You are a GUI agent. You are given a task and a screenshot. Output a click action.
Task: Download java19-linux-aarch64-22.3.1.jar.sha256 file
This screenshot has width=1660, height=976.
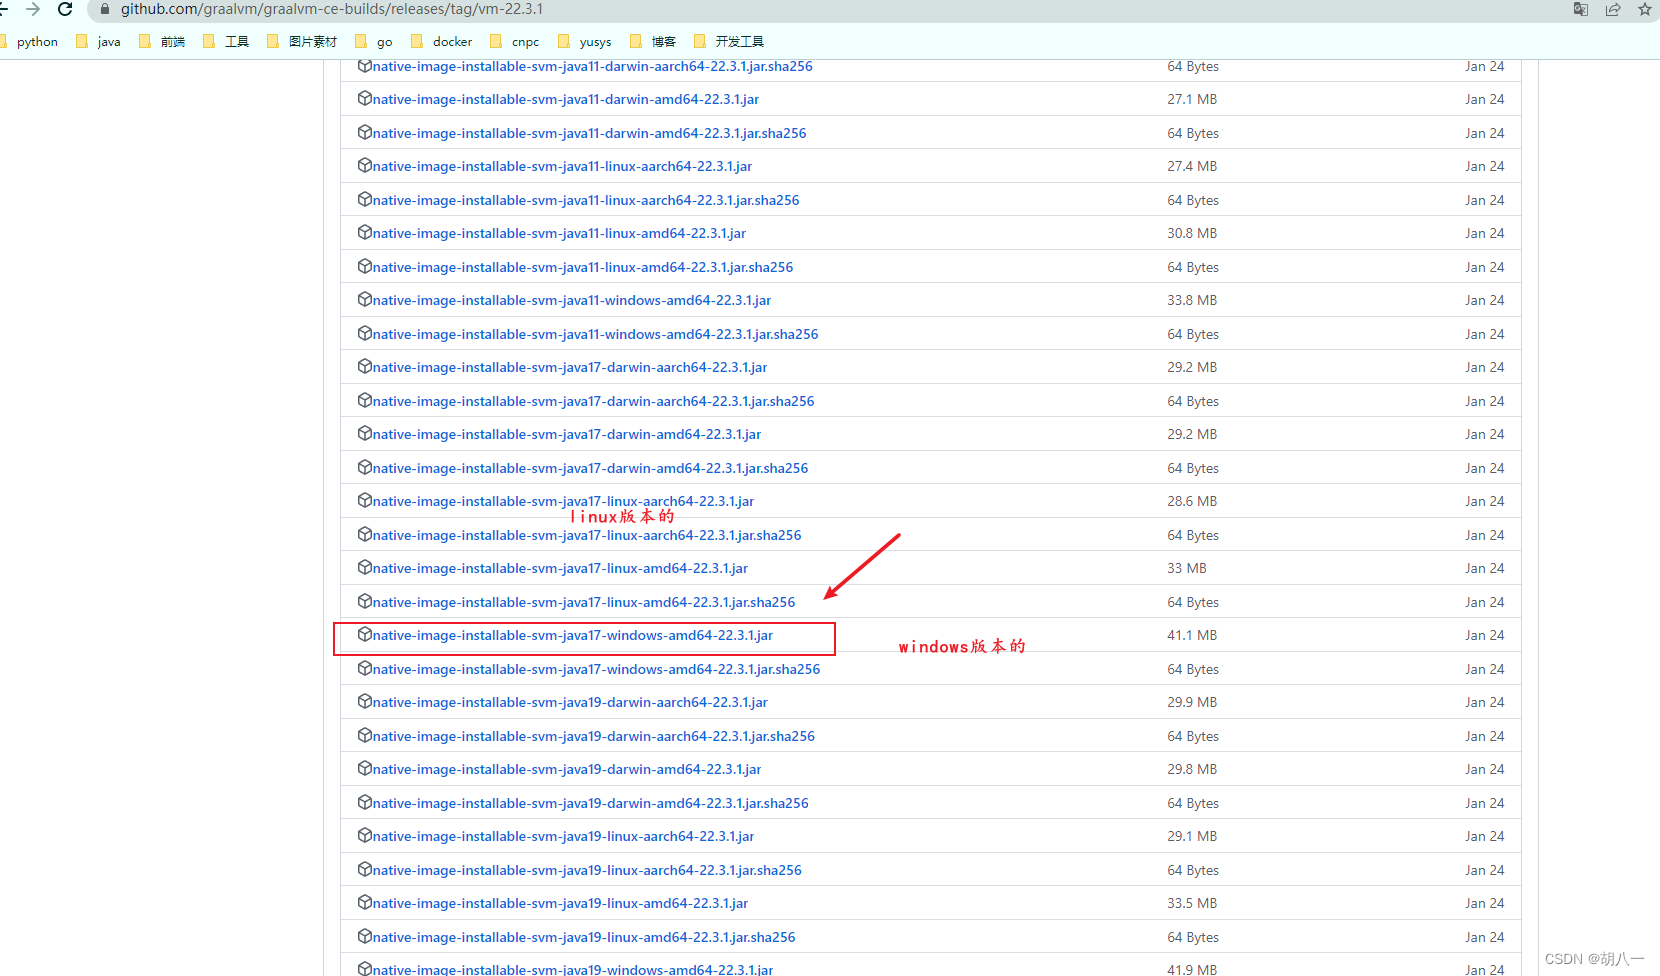pos(587,870)
